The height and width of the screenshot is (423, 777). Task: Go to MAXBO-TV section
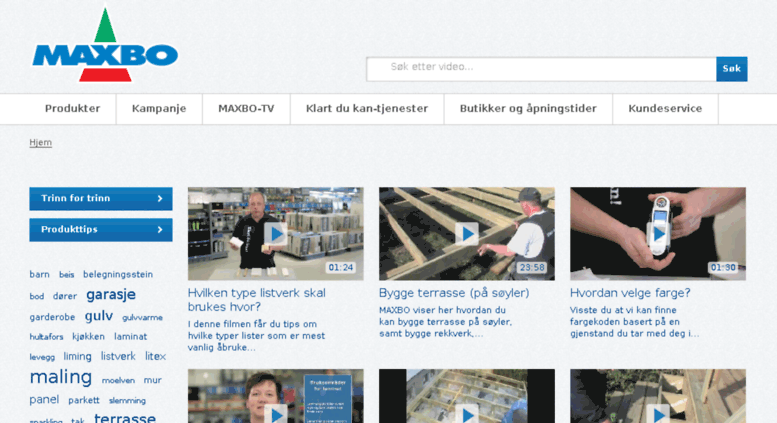246,108
